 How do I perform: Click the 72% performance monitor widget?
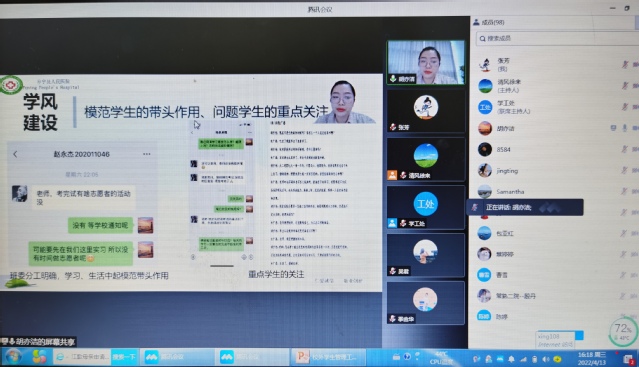[x=623, y=332]
